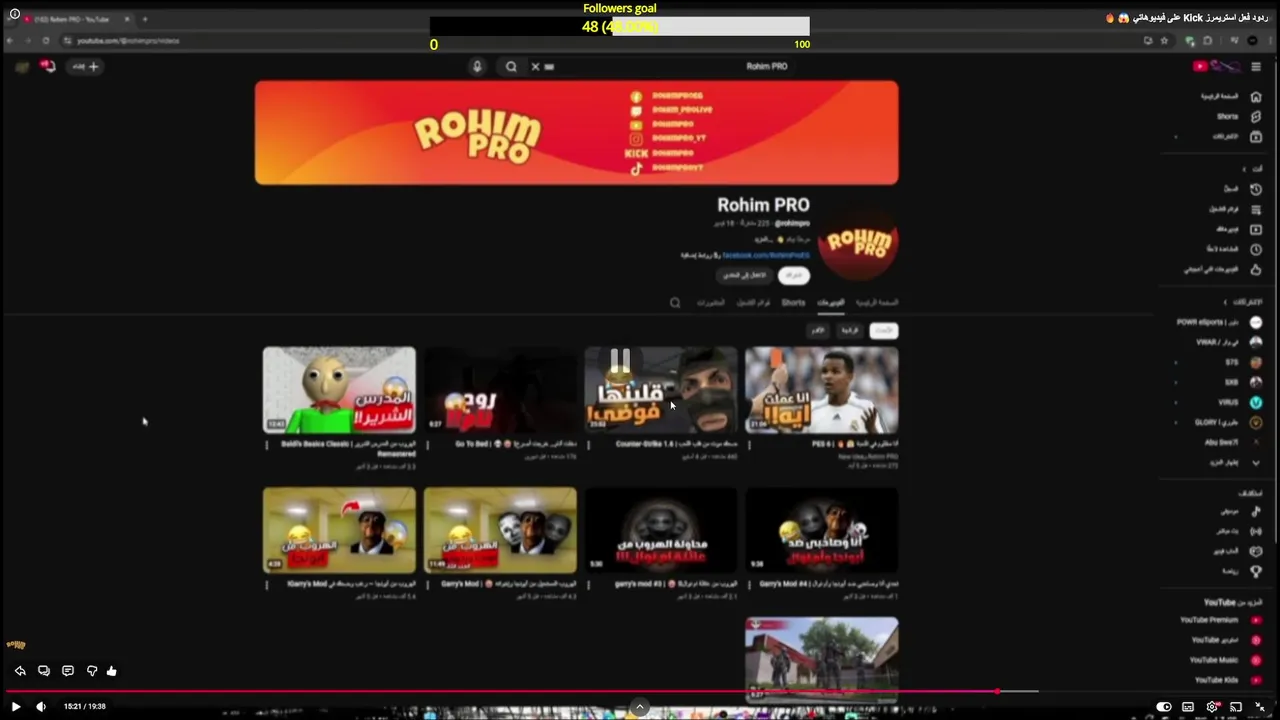Open YouTube Home in sidebar
This screenshot has height=720, width=1280.
tap(1233, 96)
